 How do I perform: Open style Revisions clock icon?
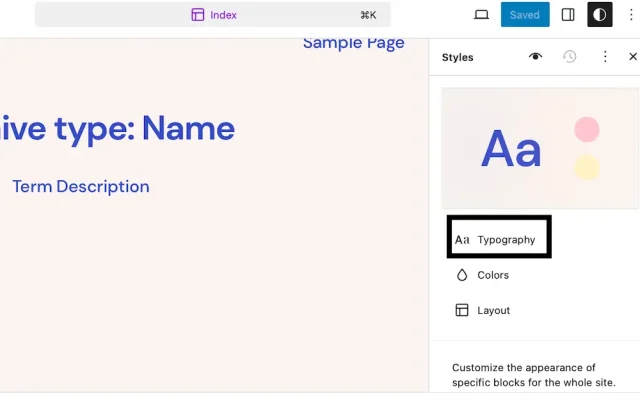(x=570, y=57)
